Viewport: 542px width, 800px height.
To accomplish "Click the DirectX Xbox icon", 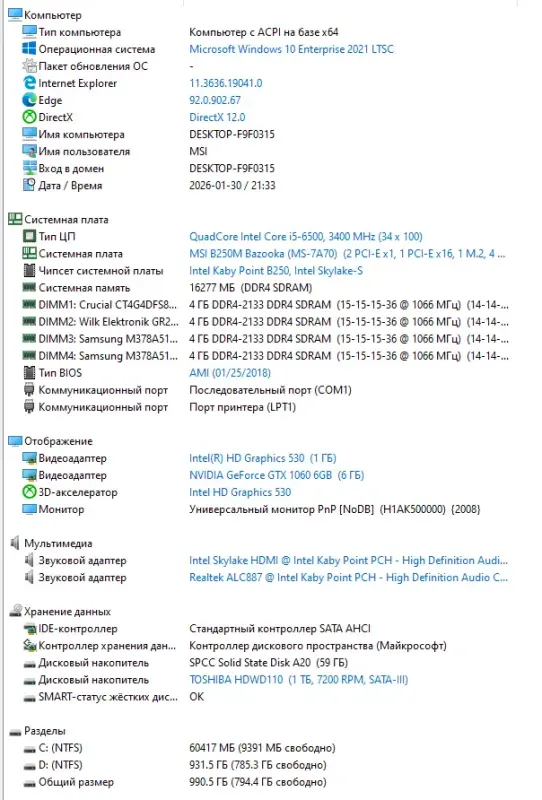I will (29, 117).
